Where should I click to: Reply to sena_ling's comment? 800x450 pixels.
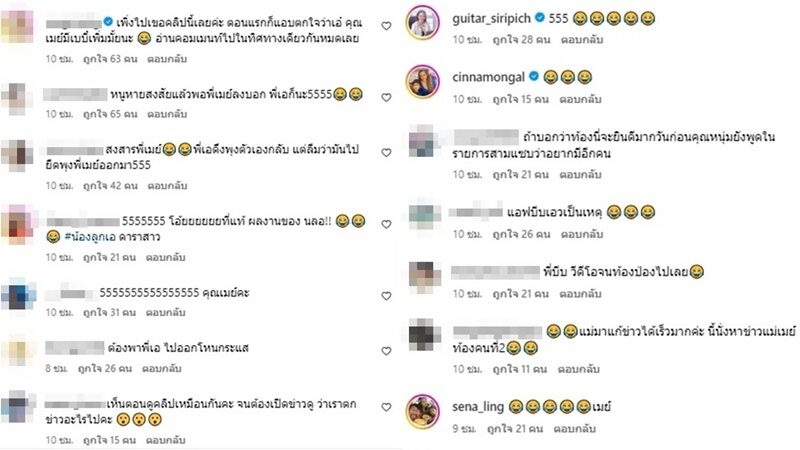coord(574,429)
